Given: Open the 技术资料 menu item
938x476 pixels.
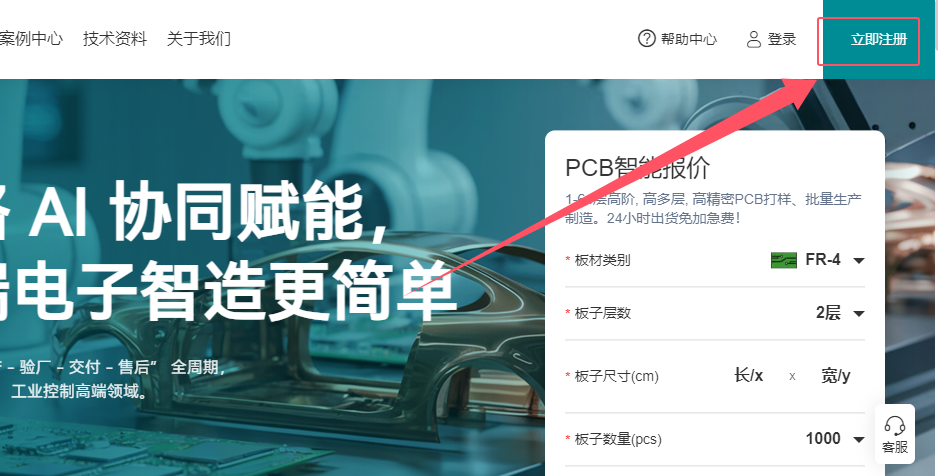Looking at the screenshot, I should [x=115, y=39].
